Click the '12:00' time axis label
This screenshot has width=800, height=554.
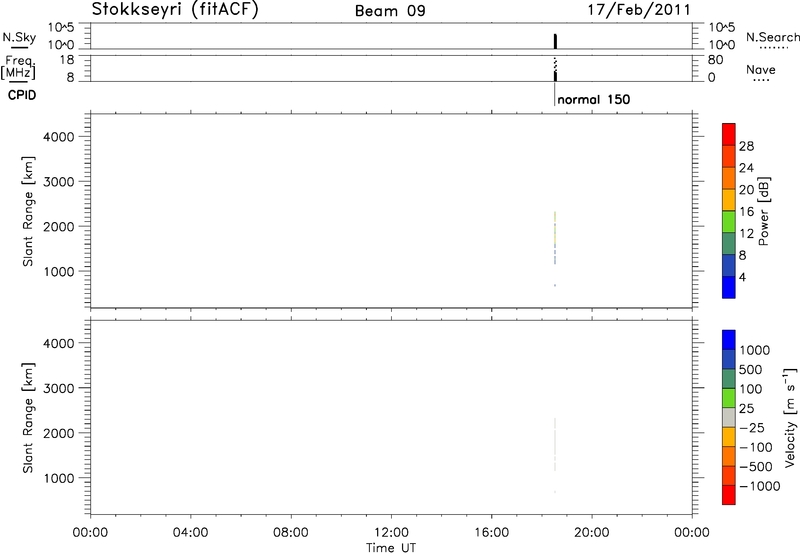pyautogui.click(x=391, y=533)
